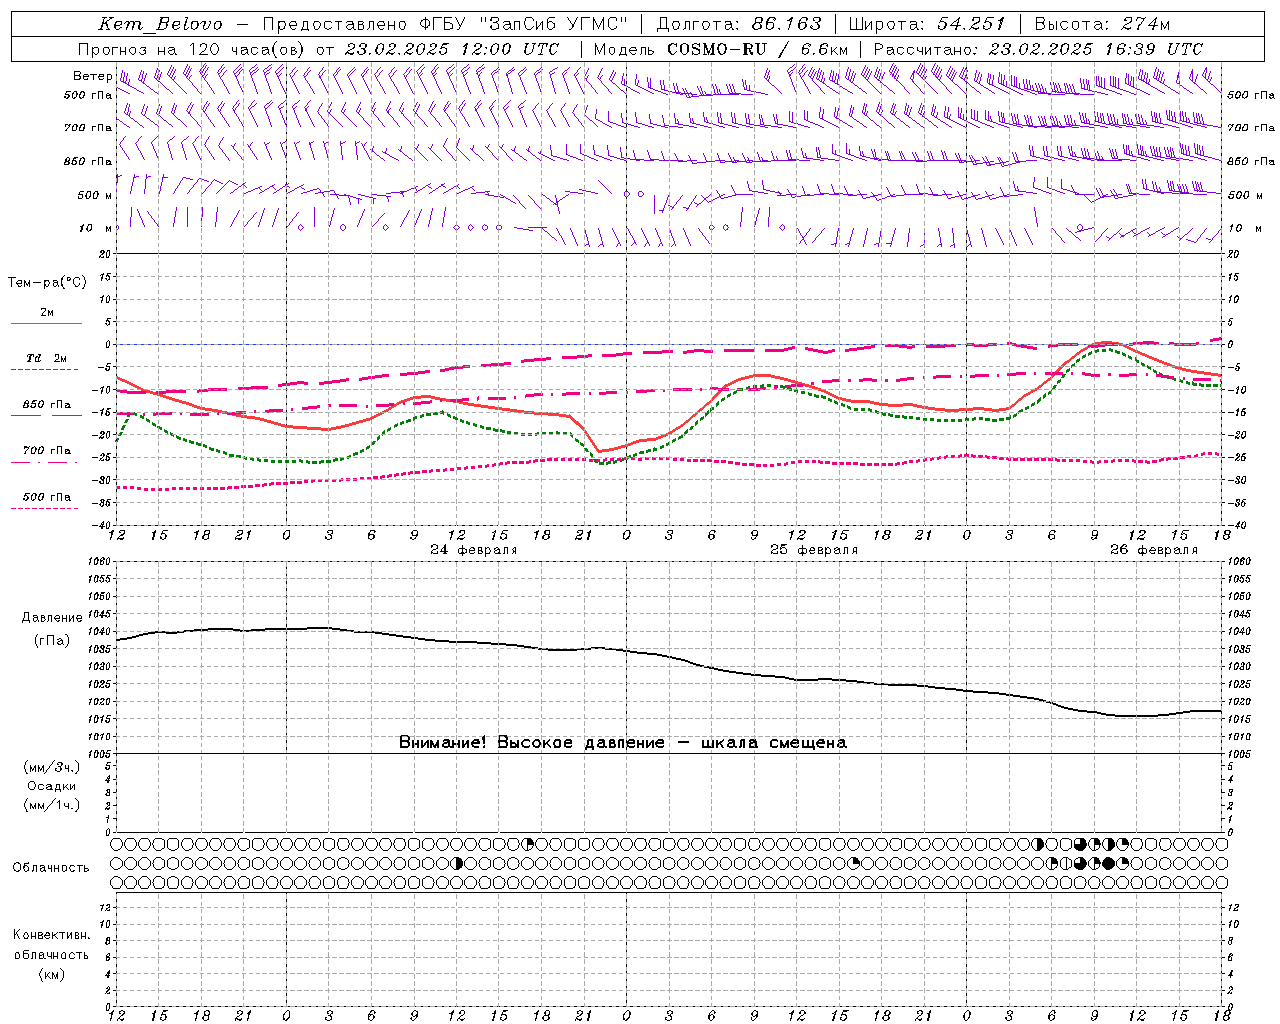Click the Широта: 54.251 value

[x=927, y=24]
